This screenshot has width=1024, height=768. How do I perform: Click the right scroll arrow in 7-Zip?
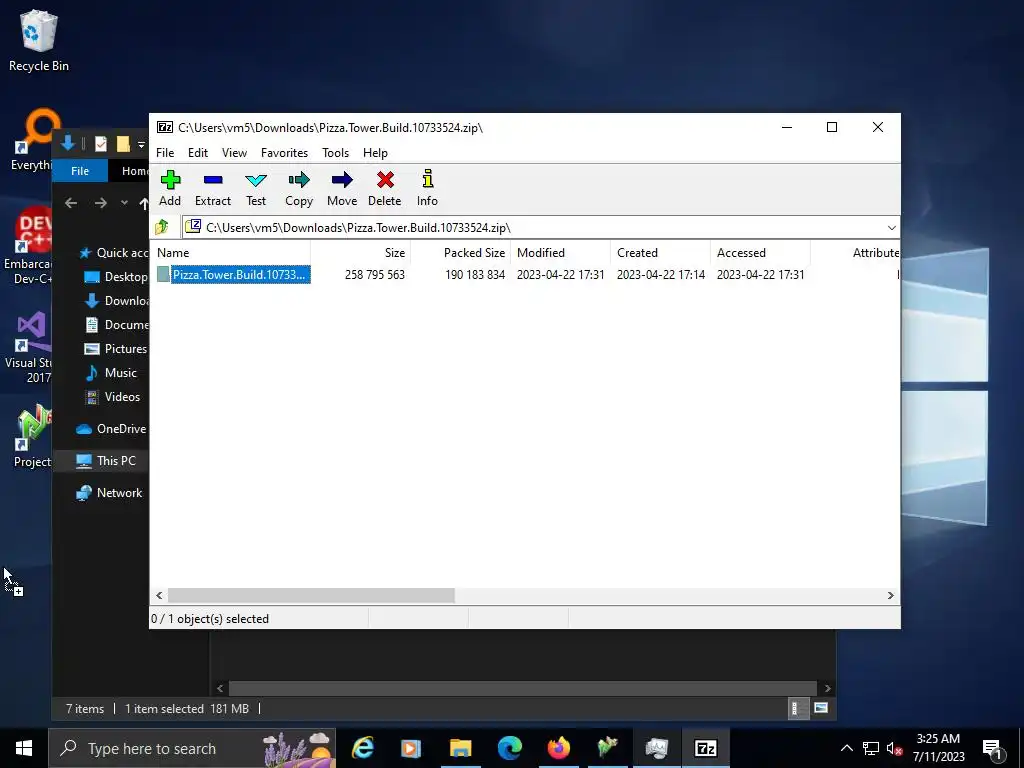tap(890, 596)
